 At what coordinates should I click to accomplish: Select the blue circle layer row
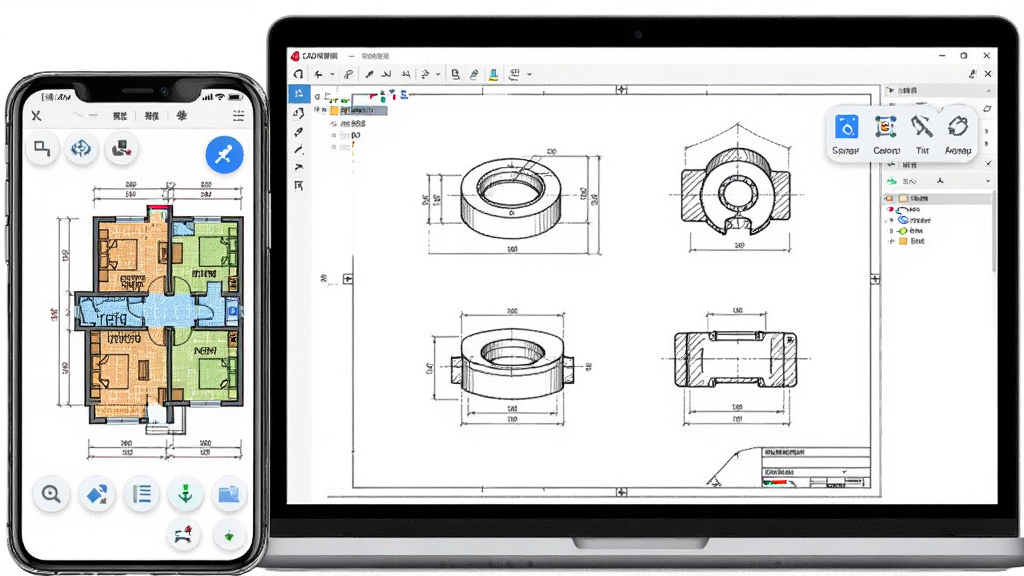pos(914,220)
